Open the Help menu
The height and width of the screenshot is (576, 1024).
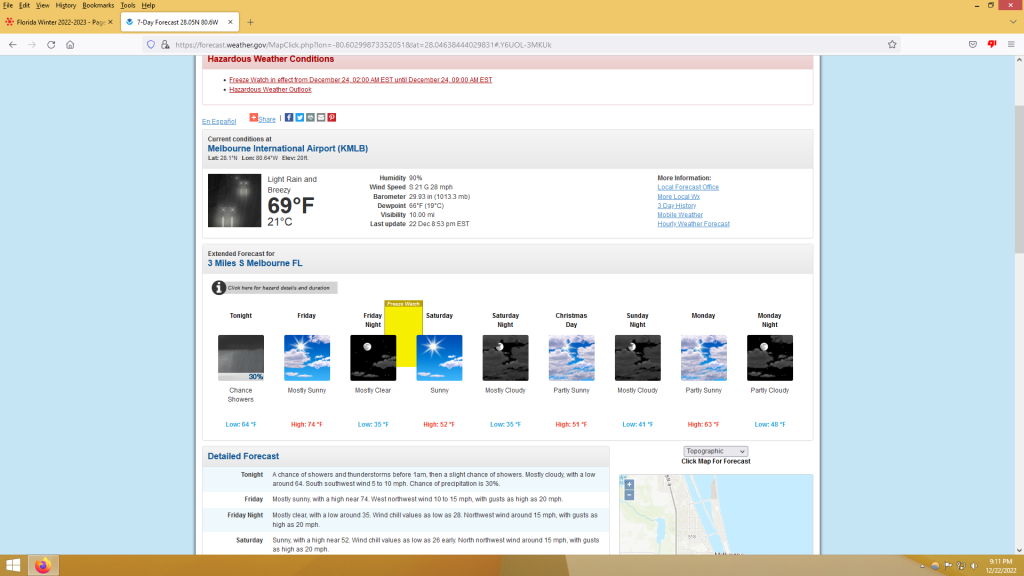[148, 5]
